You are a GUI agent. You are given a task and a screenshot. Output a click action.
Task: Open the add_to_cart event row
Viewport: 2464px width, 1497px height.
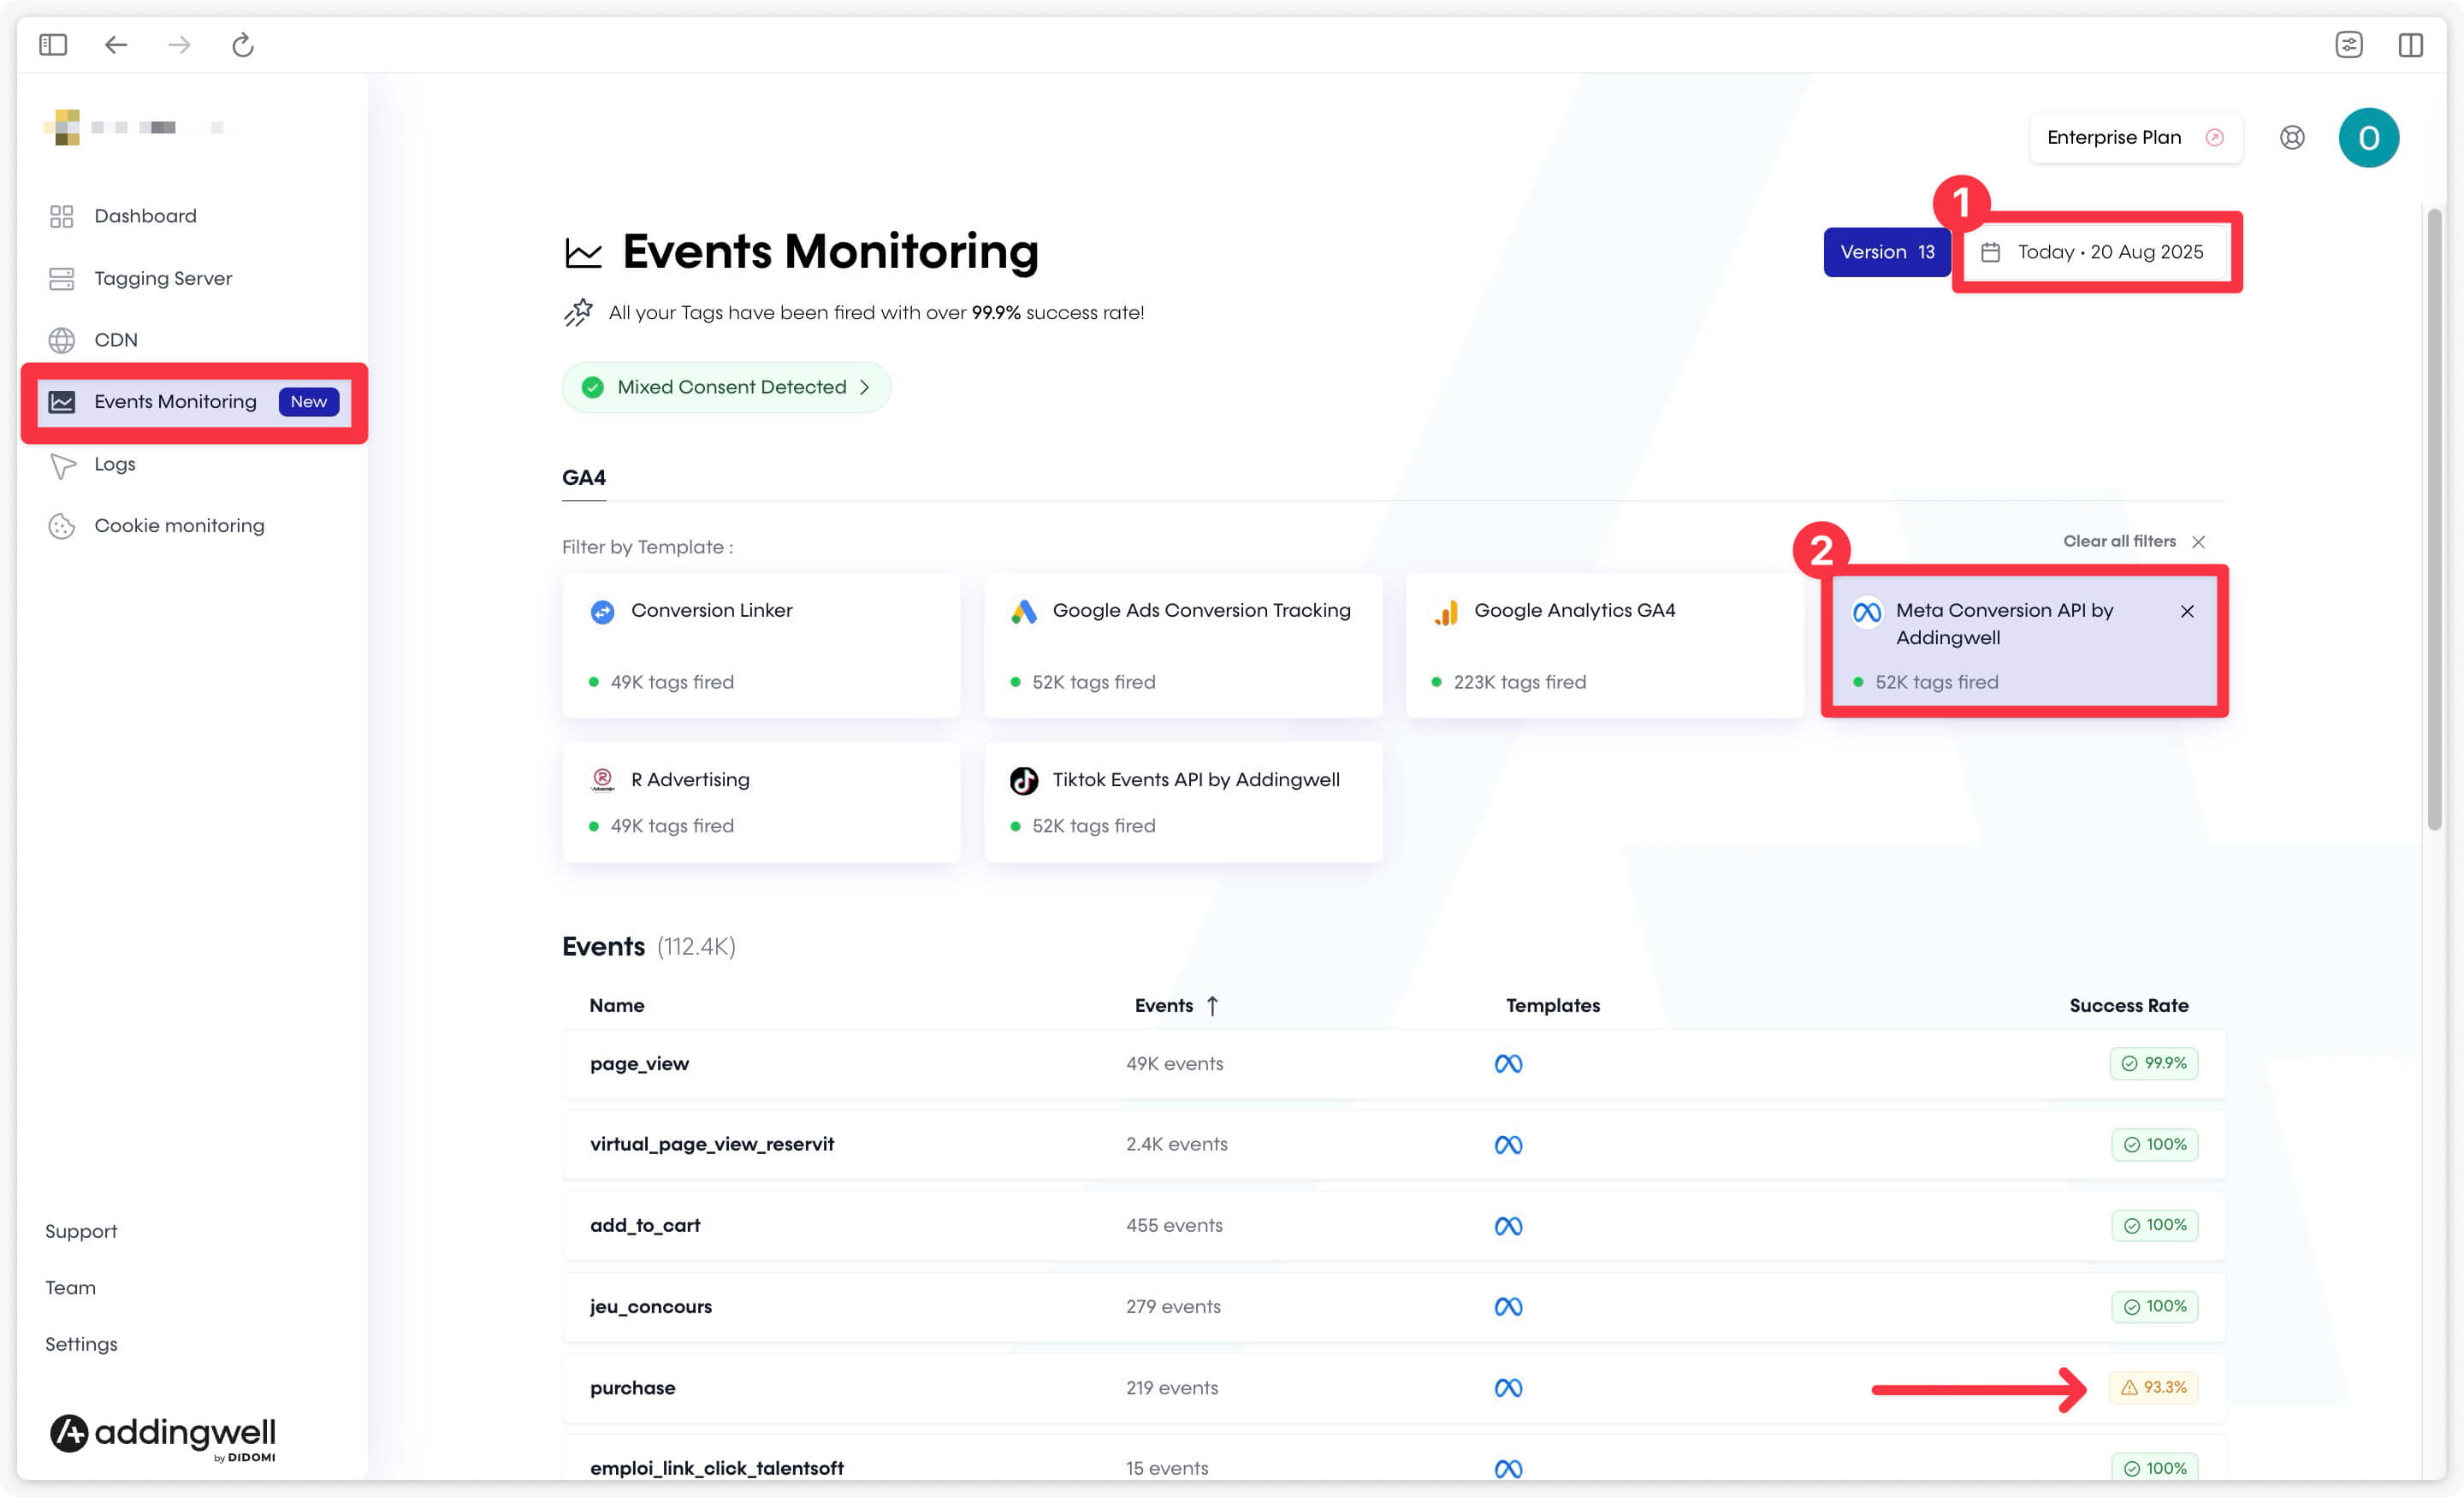point(1393,1225)
